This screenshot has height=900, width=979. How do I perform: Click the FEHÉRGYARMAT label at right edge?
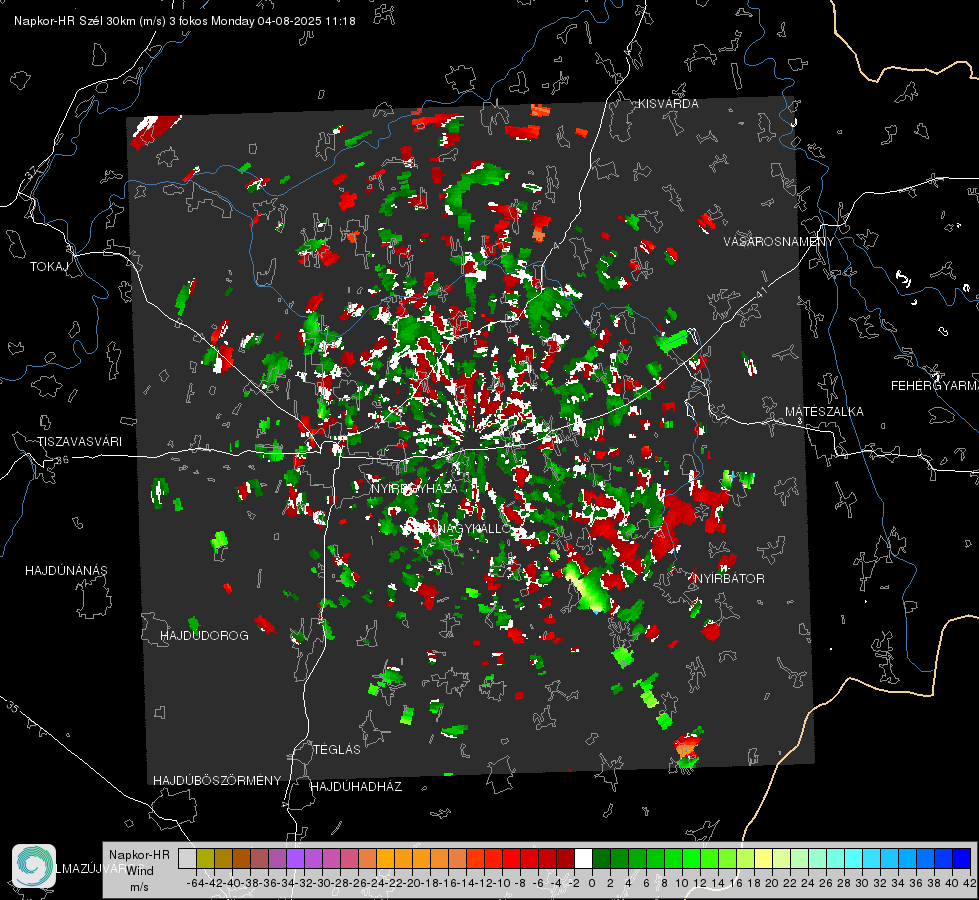click(x=934, y=385)
